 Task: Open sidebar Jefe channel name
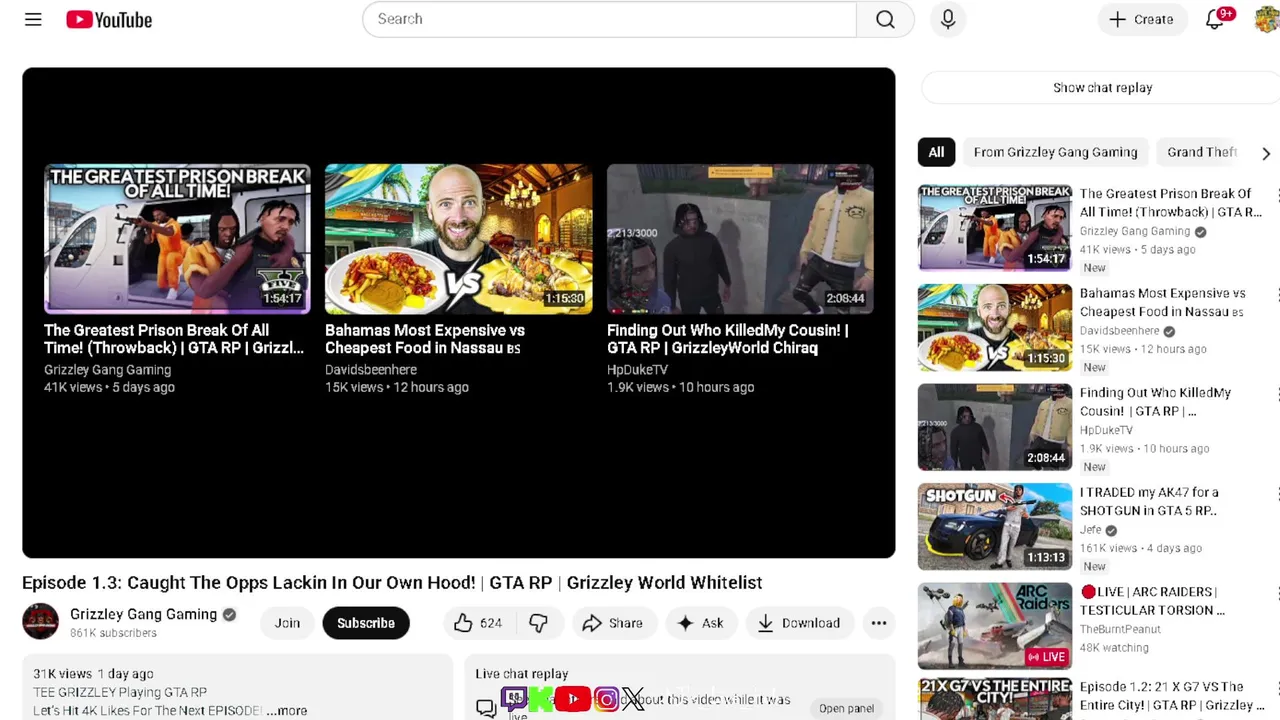click(1090, 530)
